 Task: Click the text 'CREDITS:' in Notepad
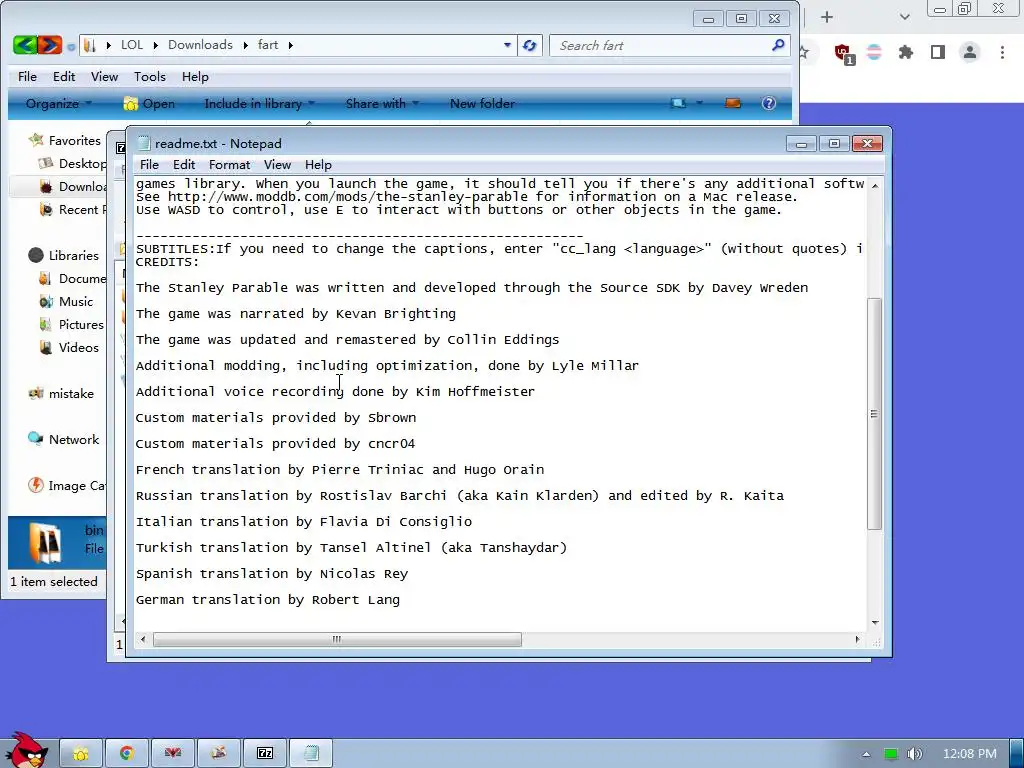click(x=167, y=262)
